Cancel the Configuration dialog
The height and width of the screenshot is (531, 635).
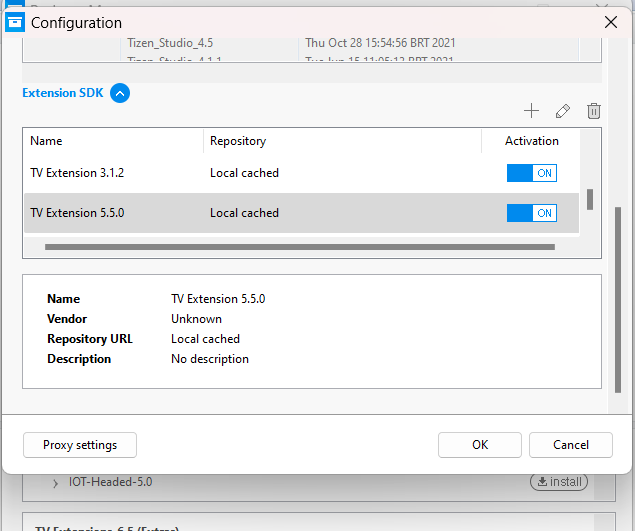(x=571, y=445)
